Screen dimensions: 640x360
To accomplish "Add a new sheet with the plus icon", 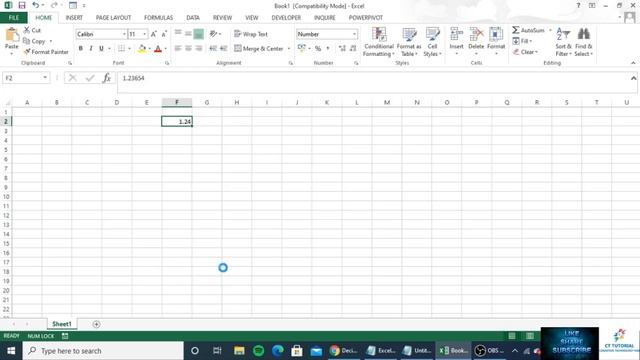I will point(96,324).
